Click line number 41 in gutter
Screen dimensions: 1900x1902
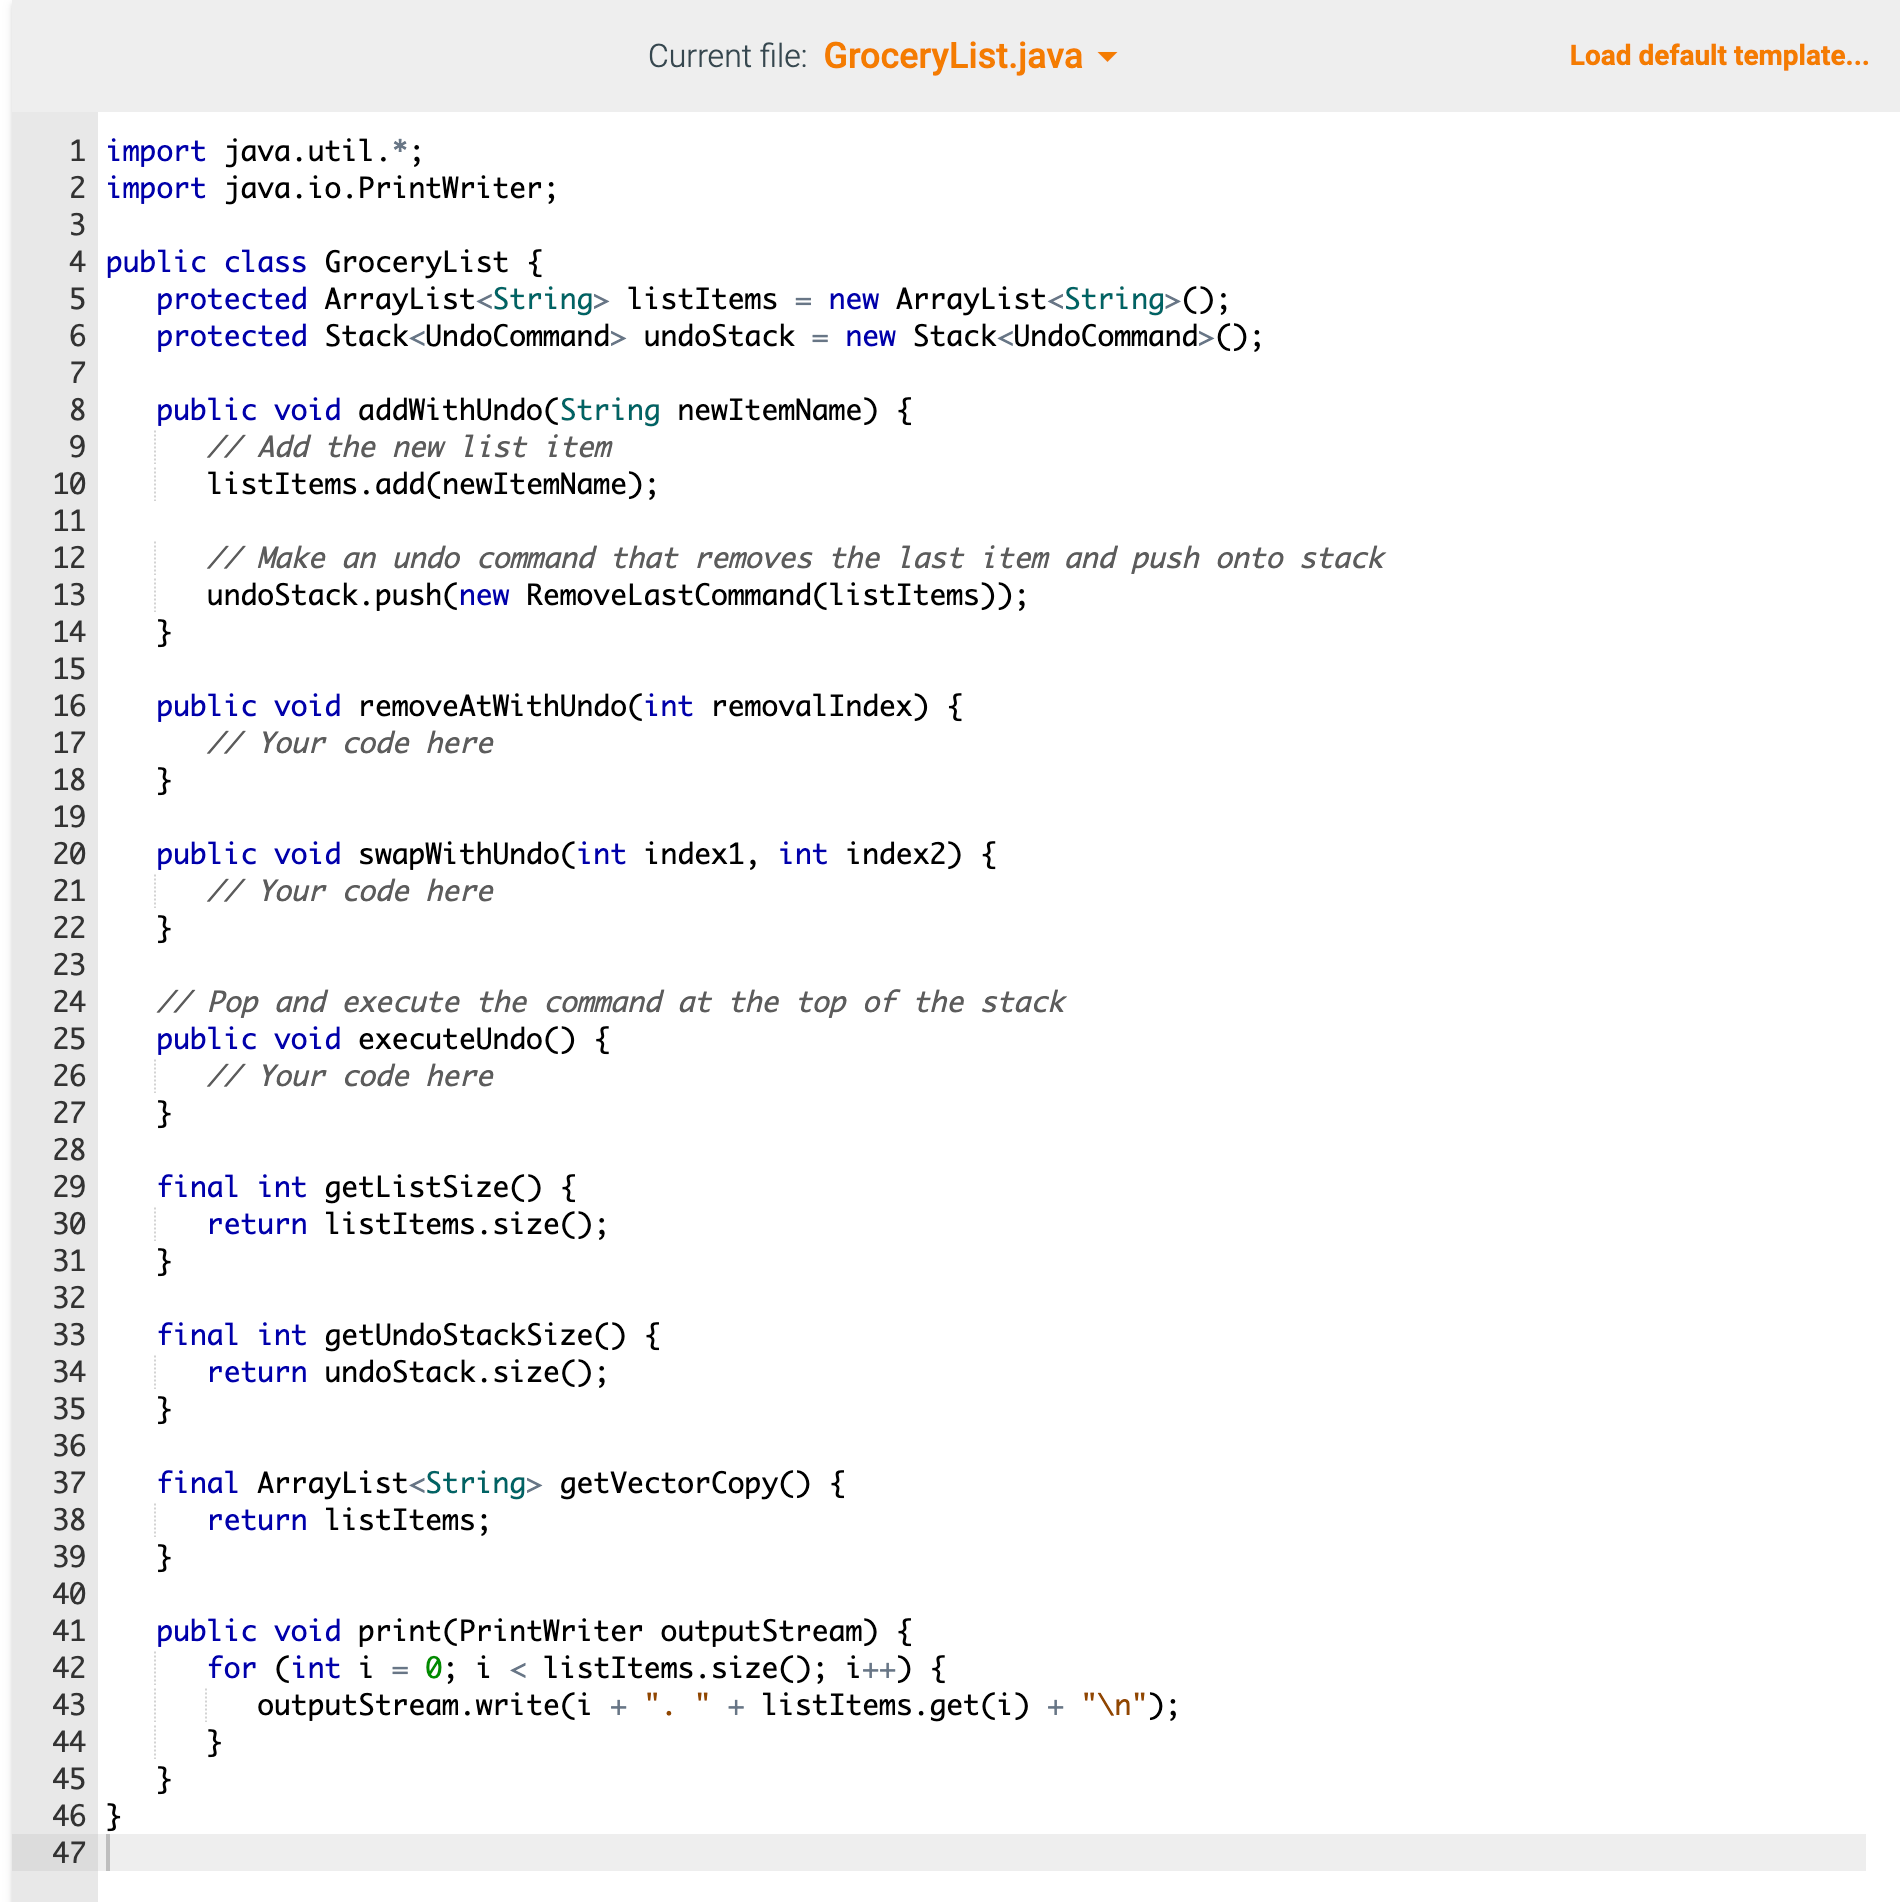tap(69, 1631)
